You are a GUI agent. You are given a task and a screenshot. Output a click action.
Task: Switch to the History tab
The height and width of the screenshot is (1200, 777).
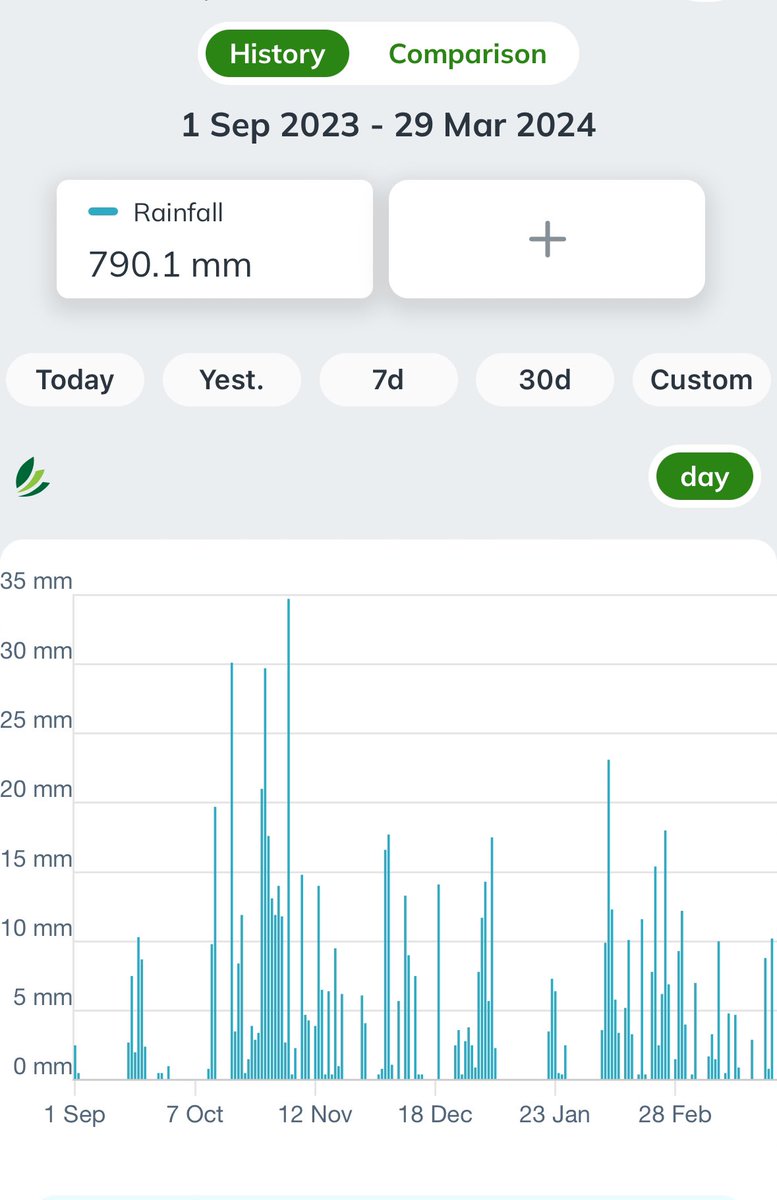pyautogui.click(x=277, y=54)
